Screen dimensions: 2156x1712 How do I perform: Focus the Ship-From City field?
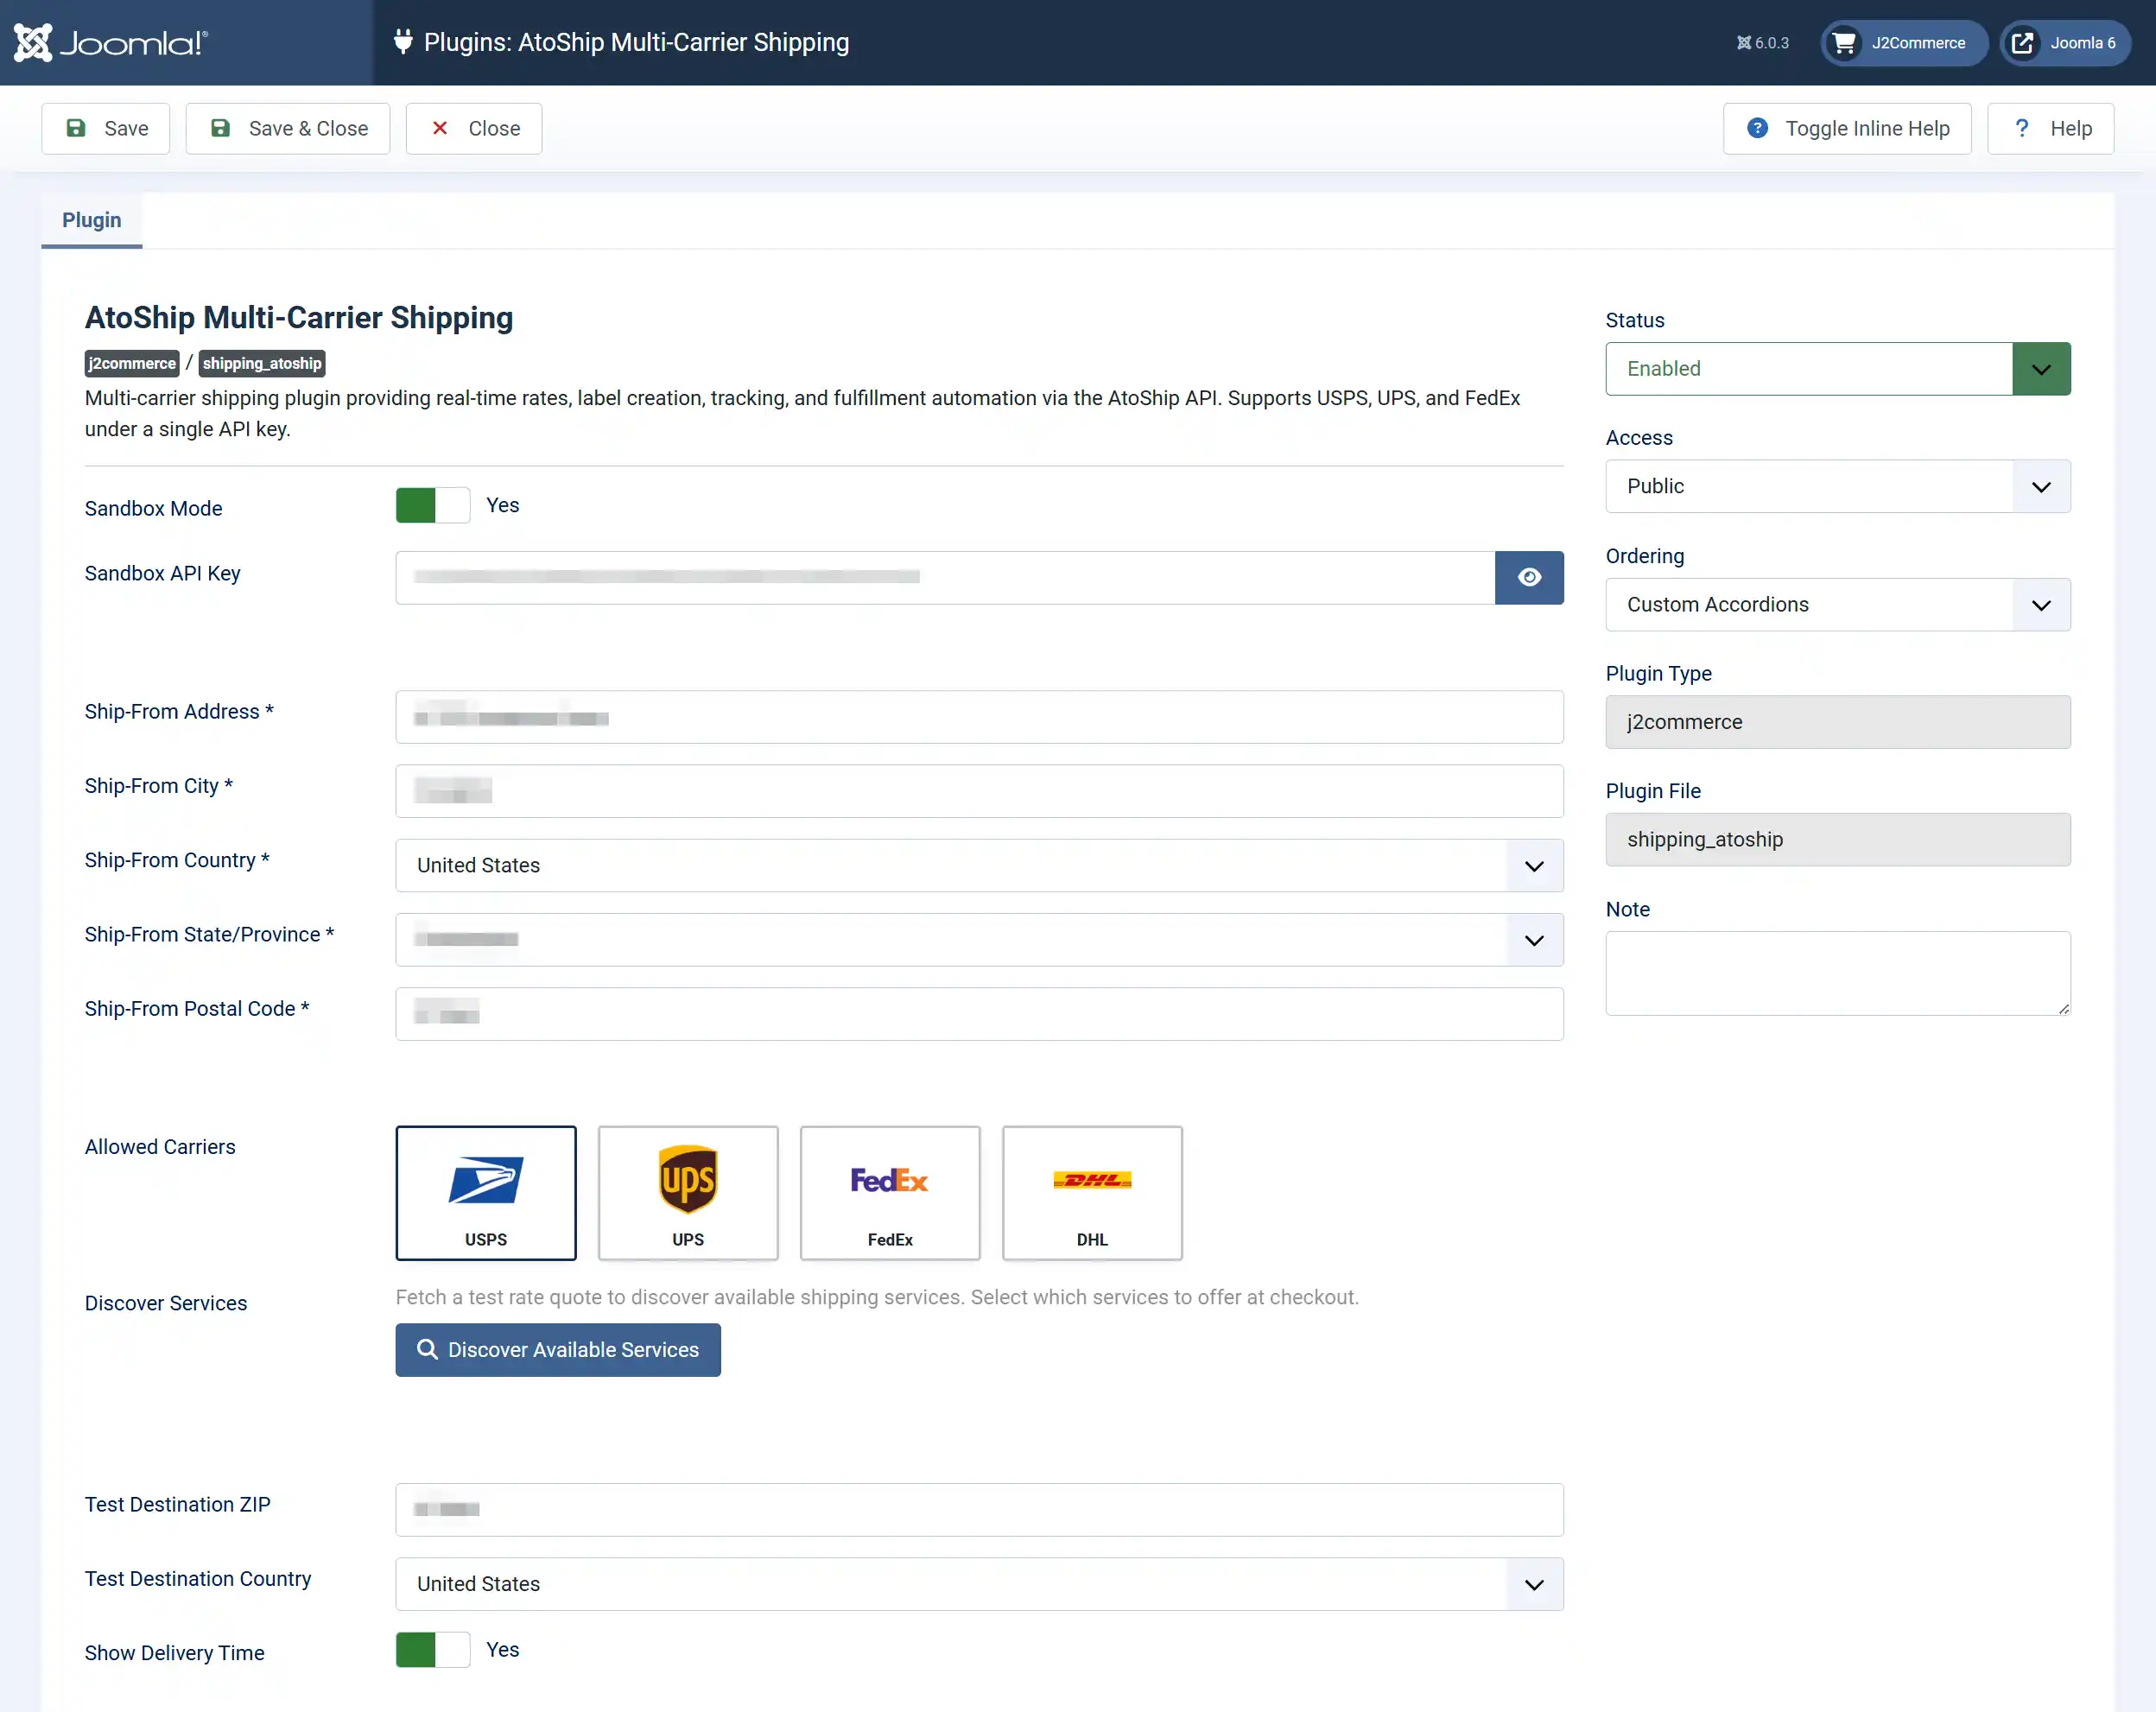[x=979, y=791]
